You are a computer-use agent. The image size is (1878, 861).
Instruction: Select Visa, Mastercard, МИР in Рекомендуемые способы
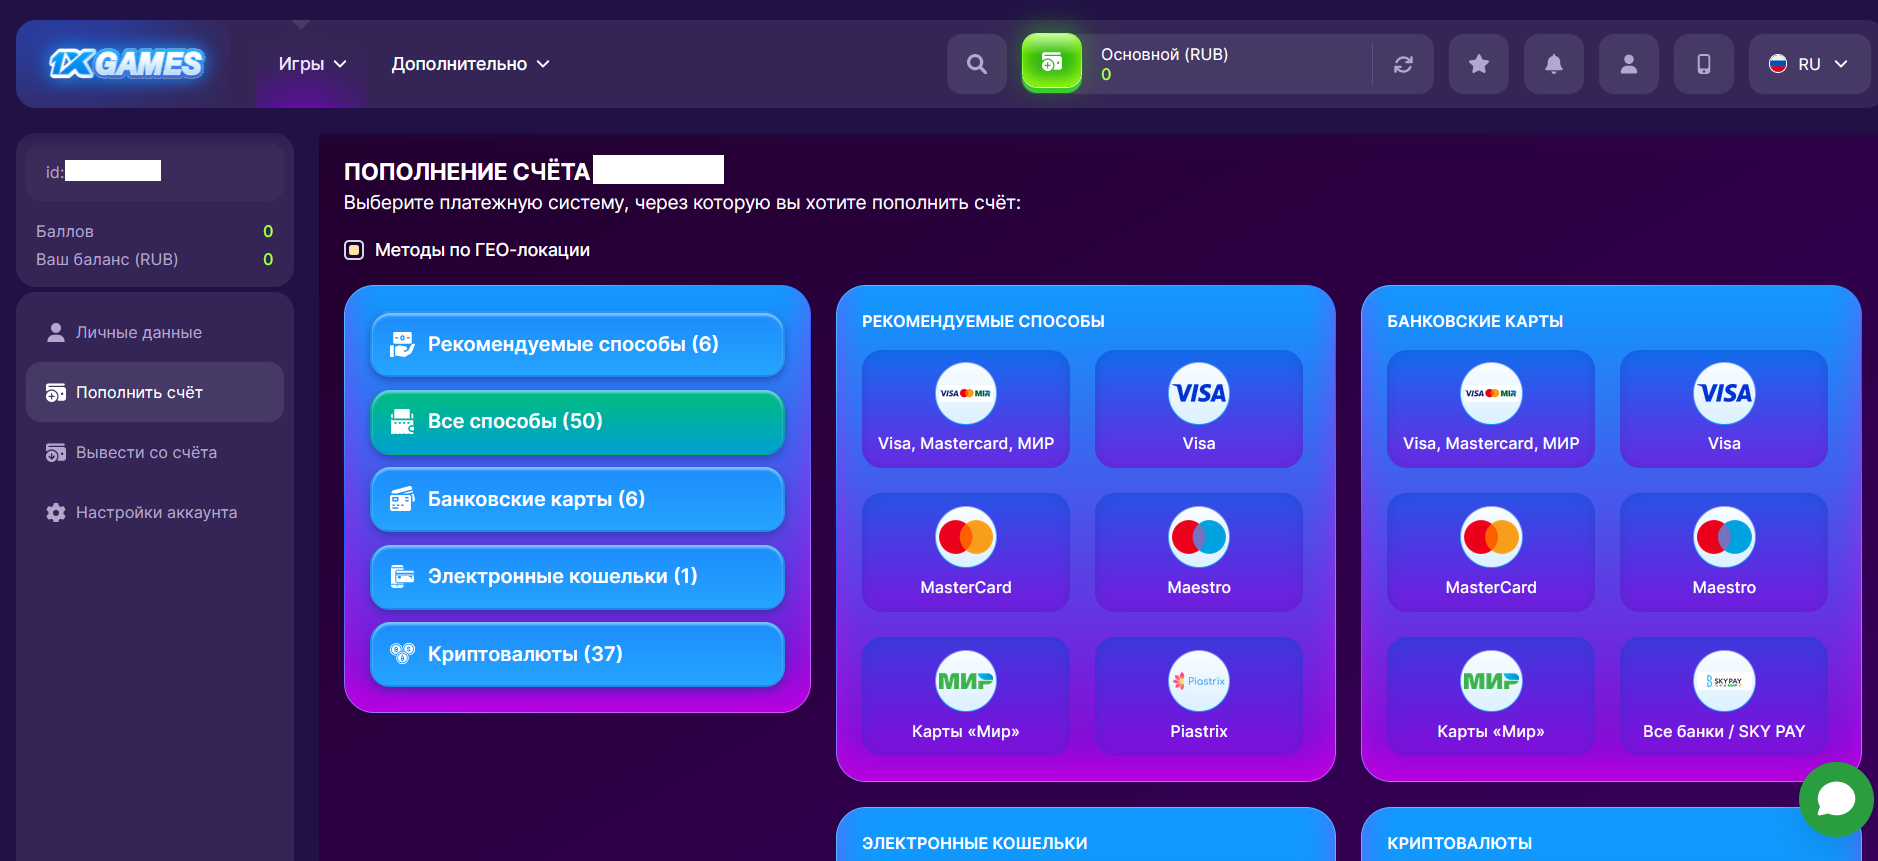tap(966, 409)
